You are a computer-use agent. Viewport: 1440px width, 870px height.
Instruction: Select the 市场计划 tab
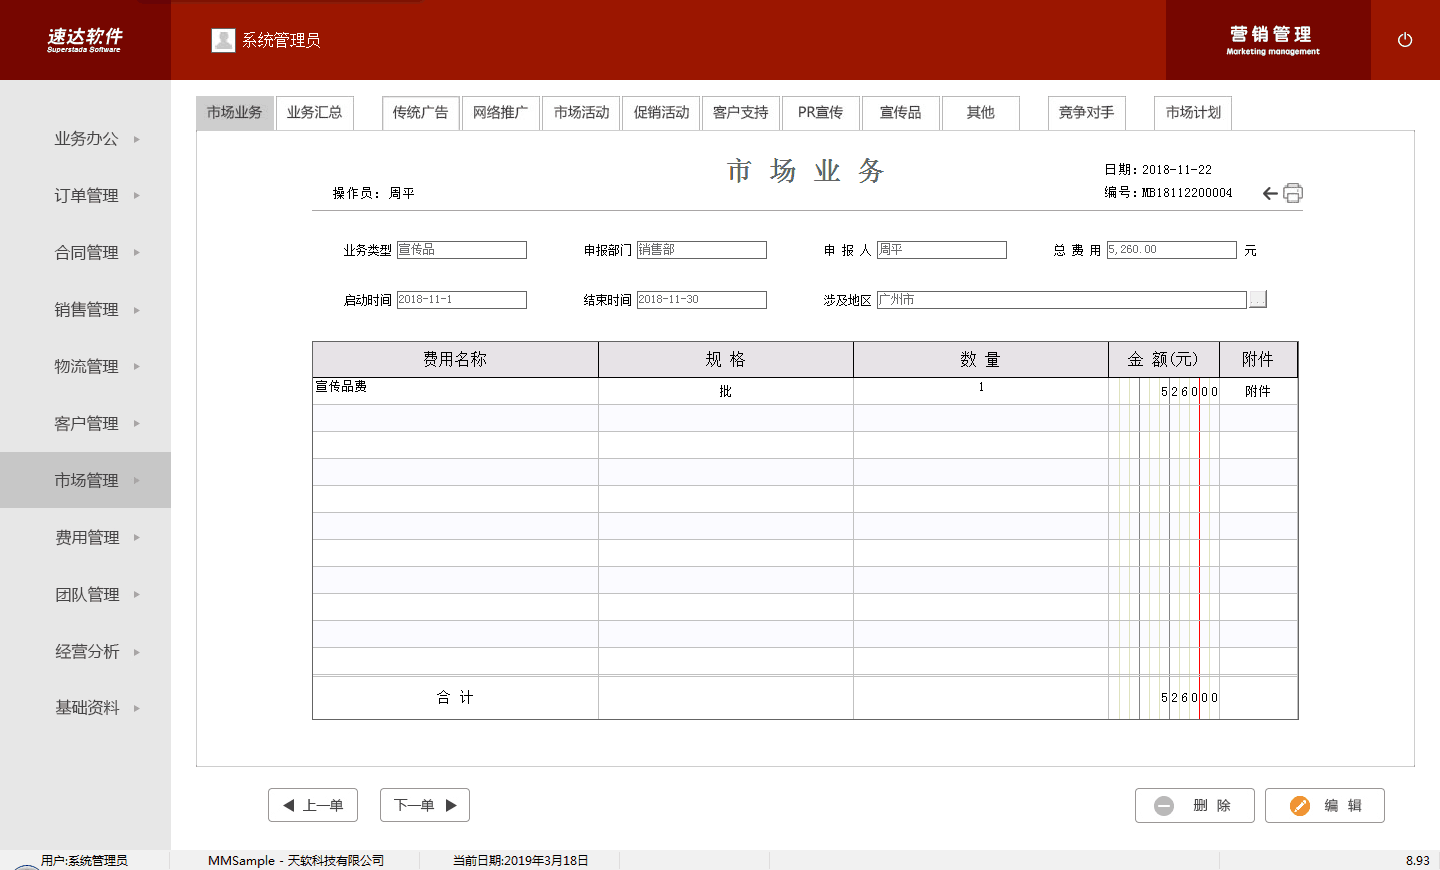[1192, 112]
